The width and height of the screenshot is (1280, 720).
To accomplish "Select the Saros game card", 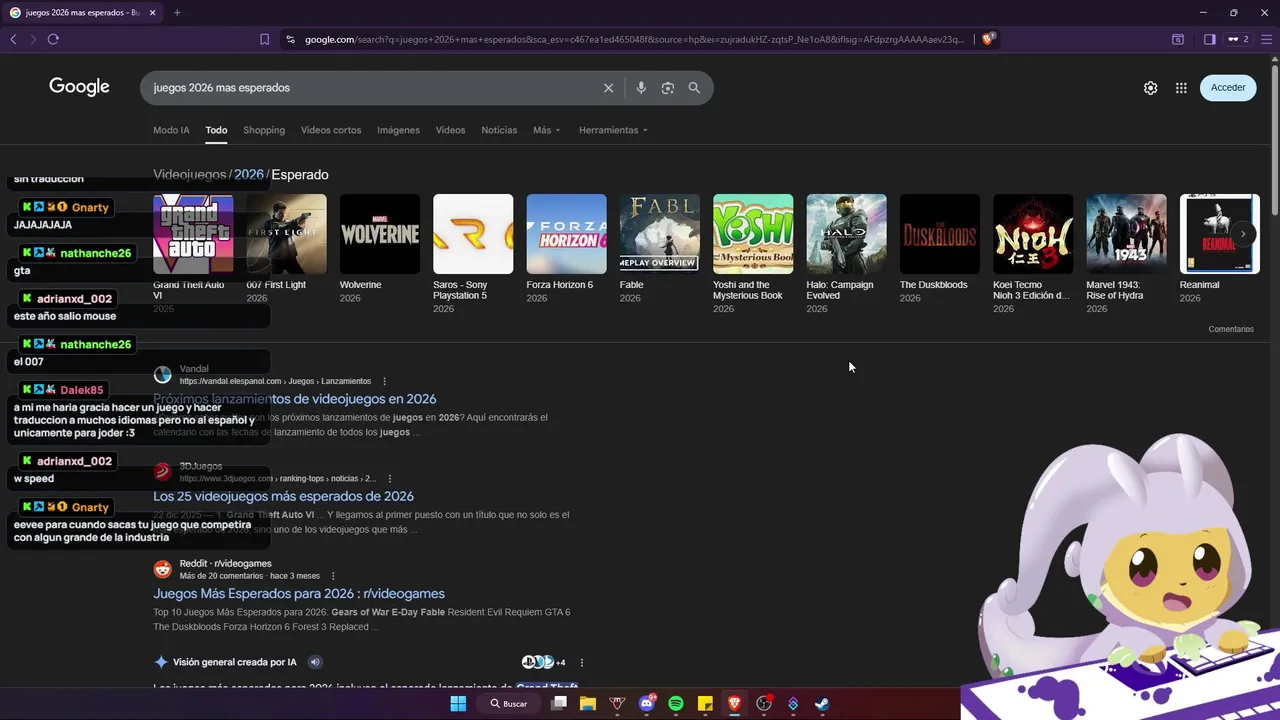I will click(473, 253).
